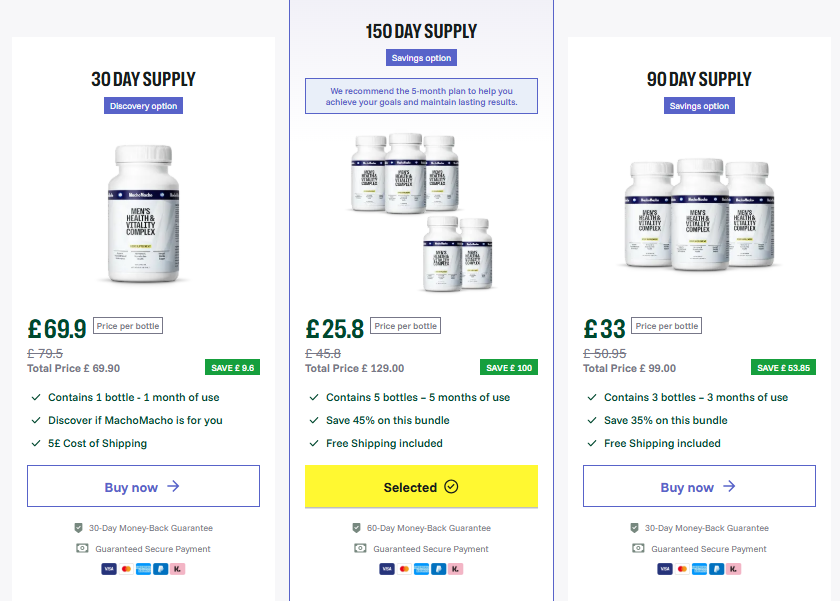840x601 pixels.
Task: Click the green SAVE £ 100 badge
Action: [x=509, y=367]
